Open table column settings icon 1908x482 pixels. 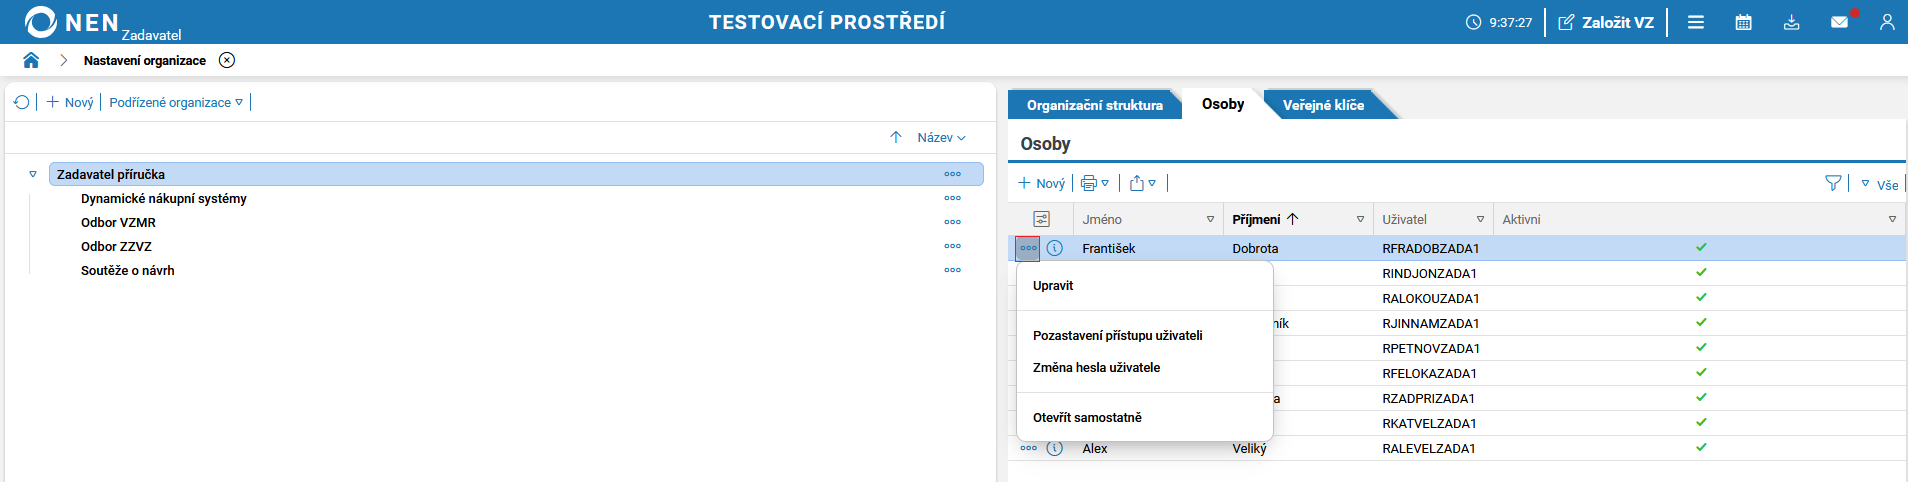click(x=1041, y=219)
